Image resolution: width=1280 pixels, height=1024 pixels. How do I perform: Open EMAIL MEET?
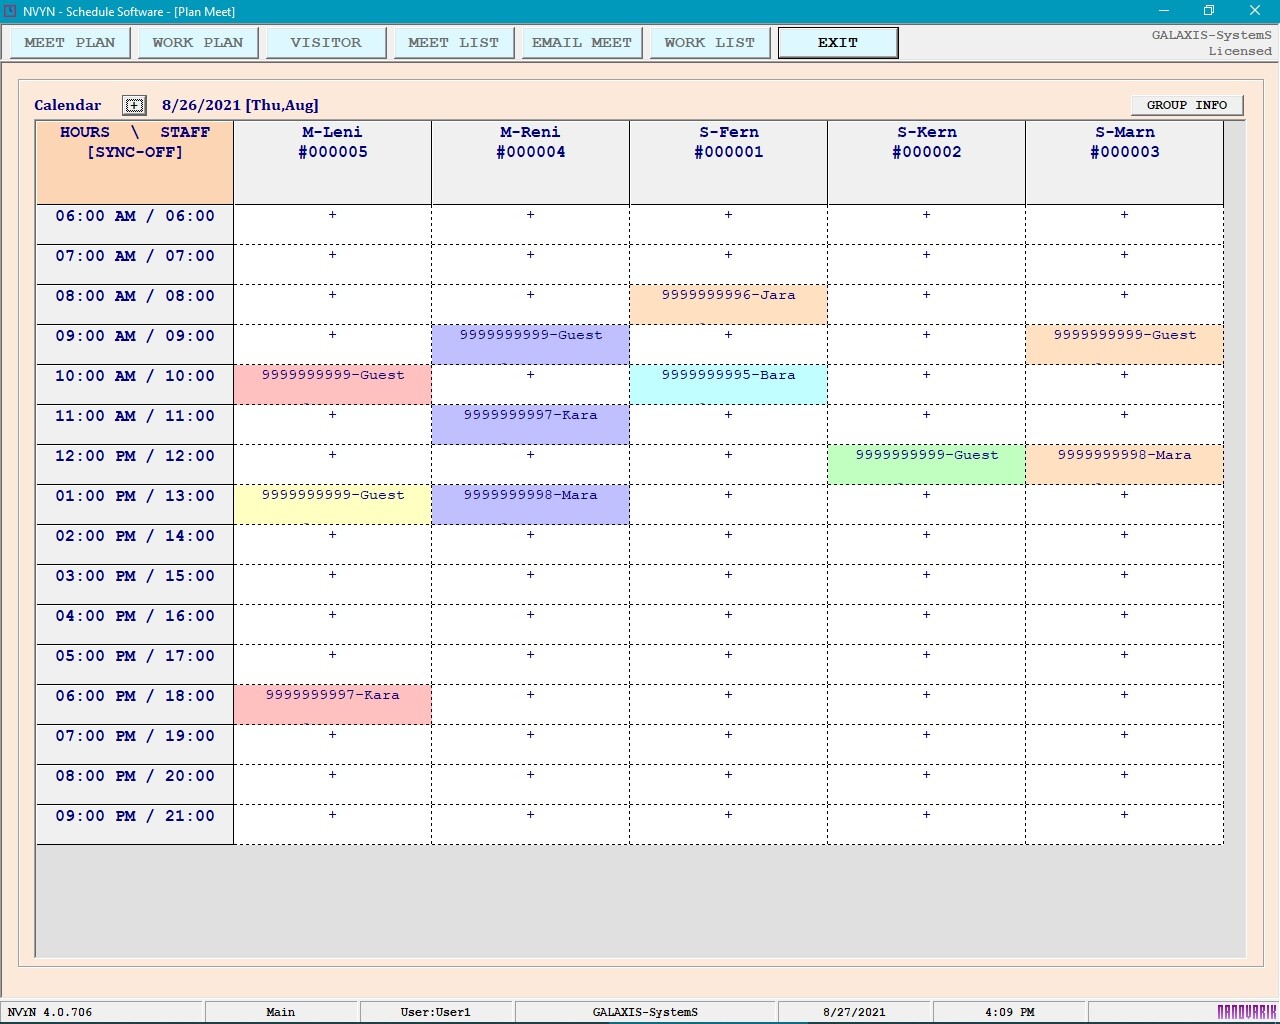pos(582,43)
